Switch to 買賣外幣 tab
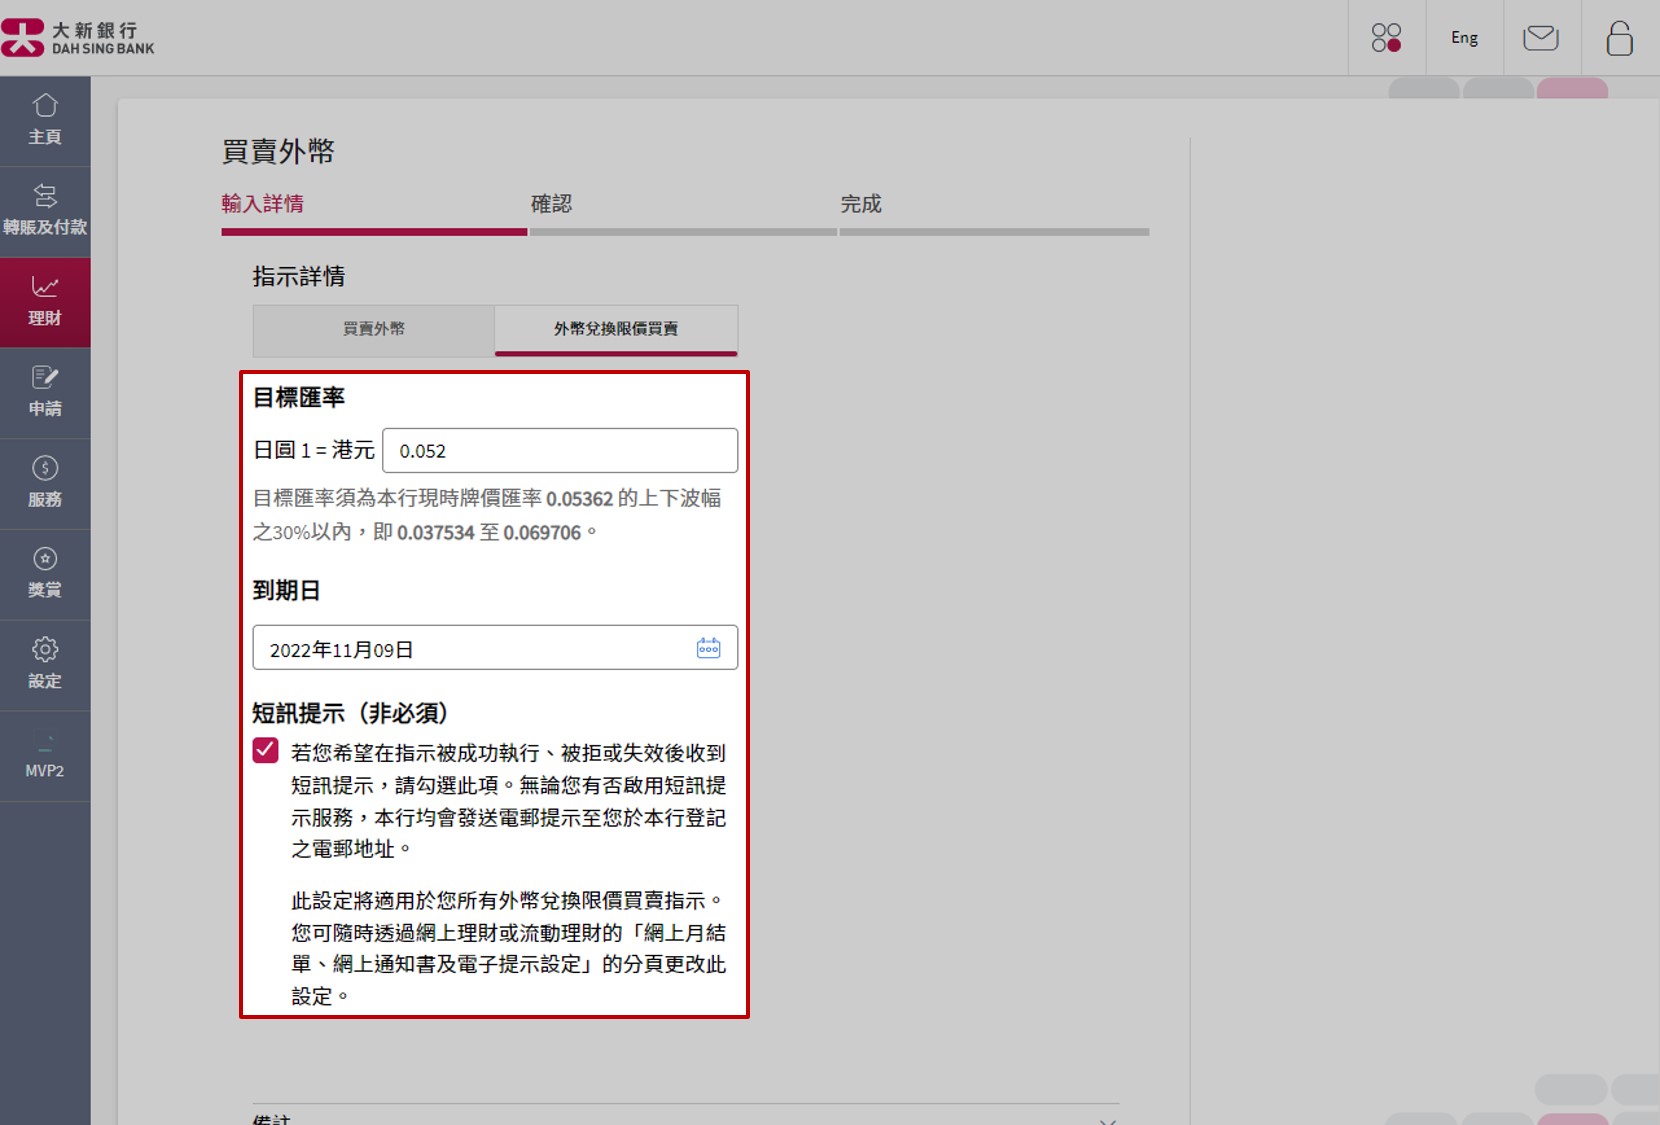Screen dimensions: 1660x1125 coord(374,329)
